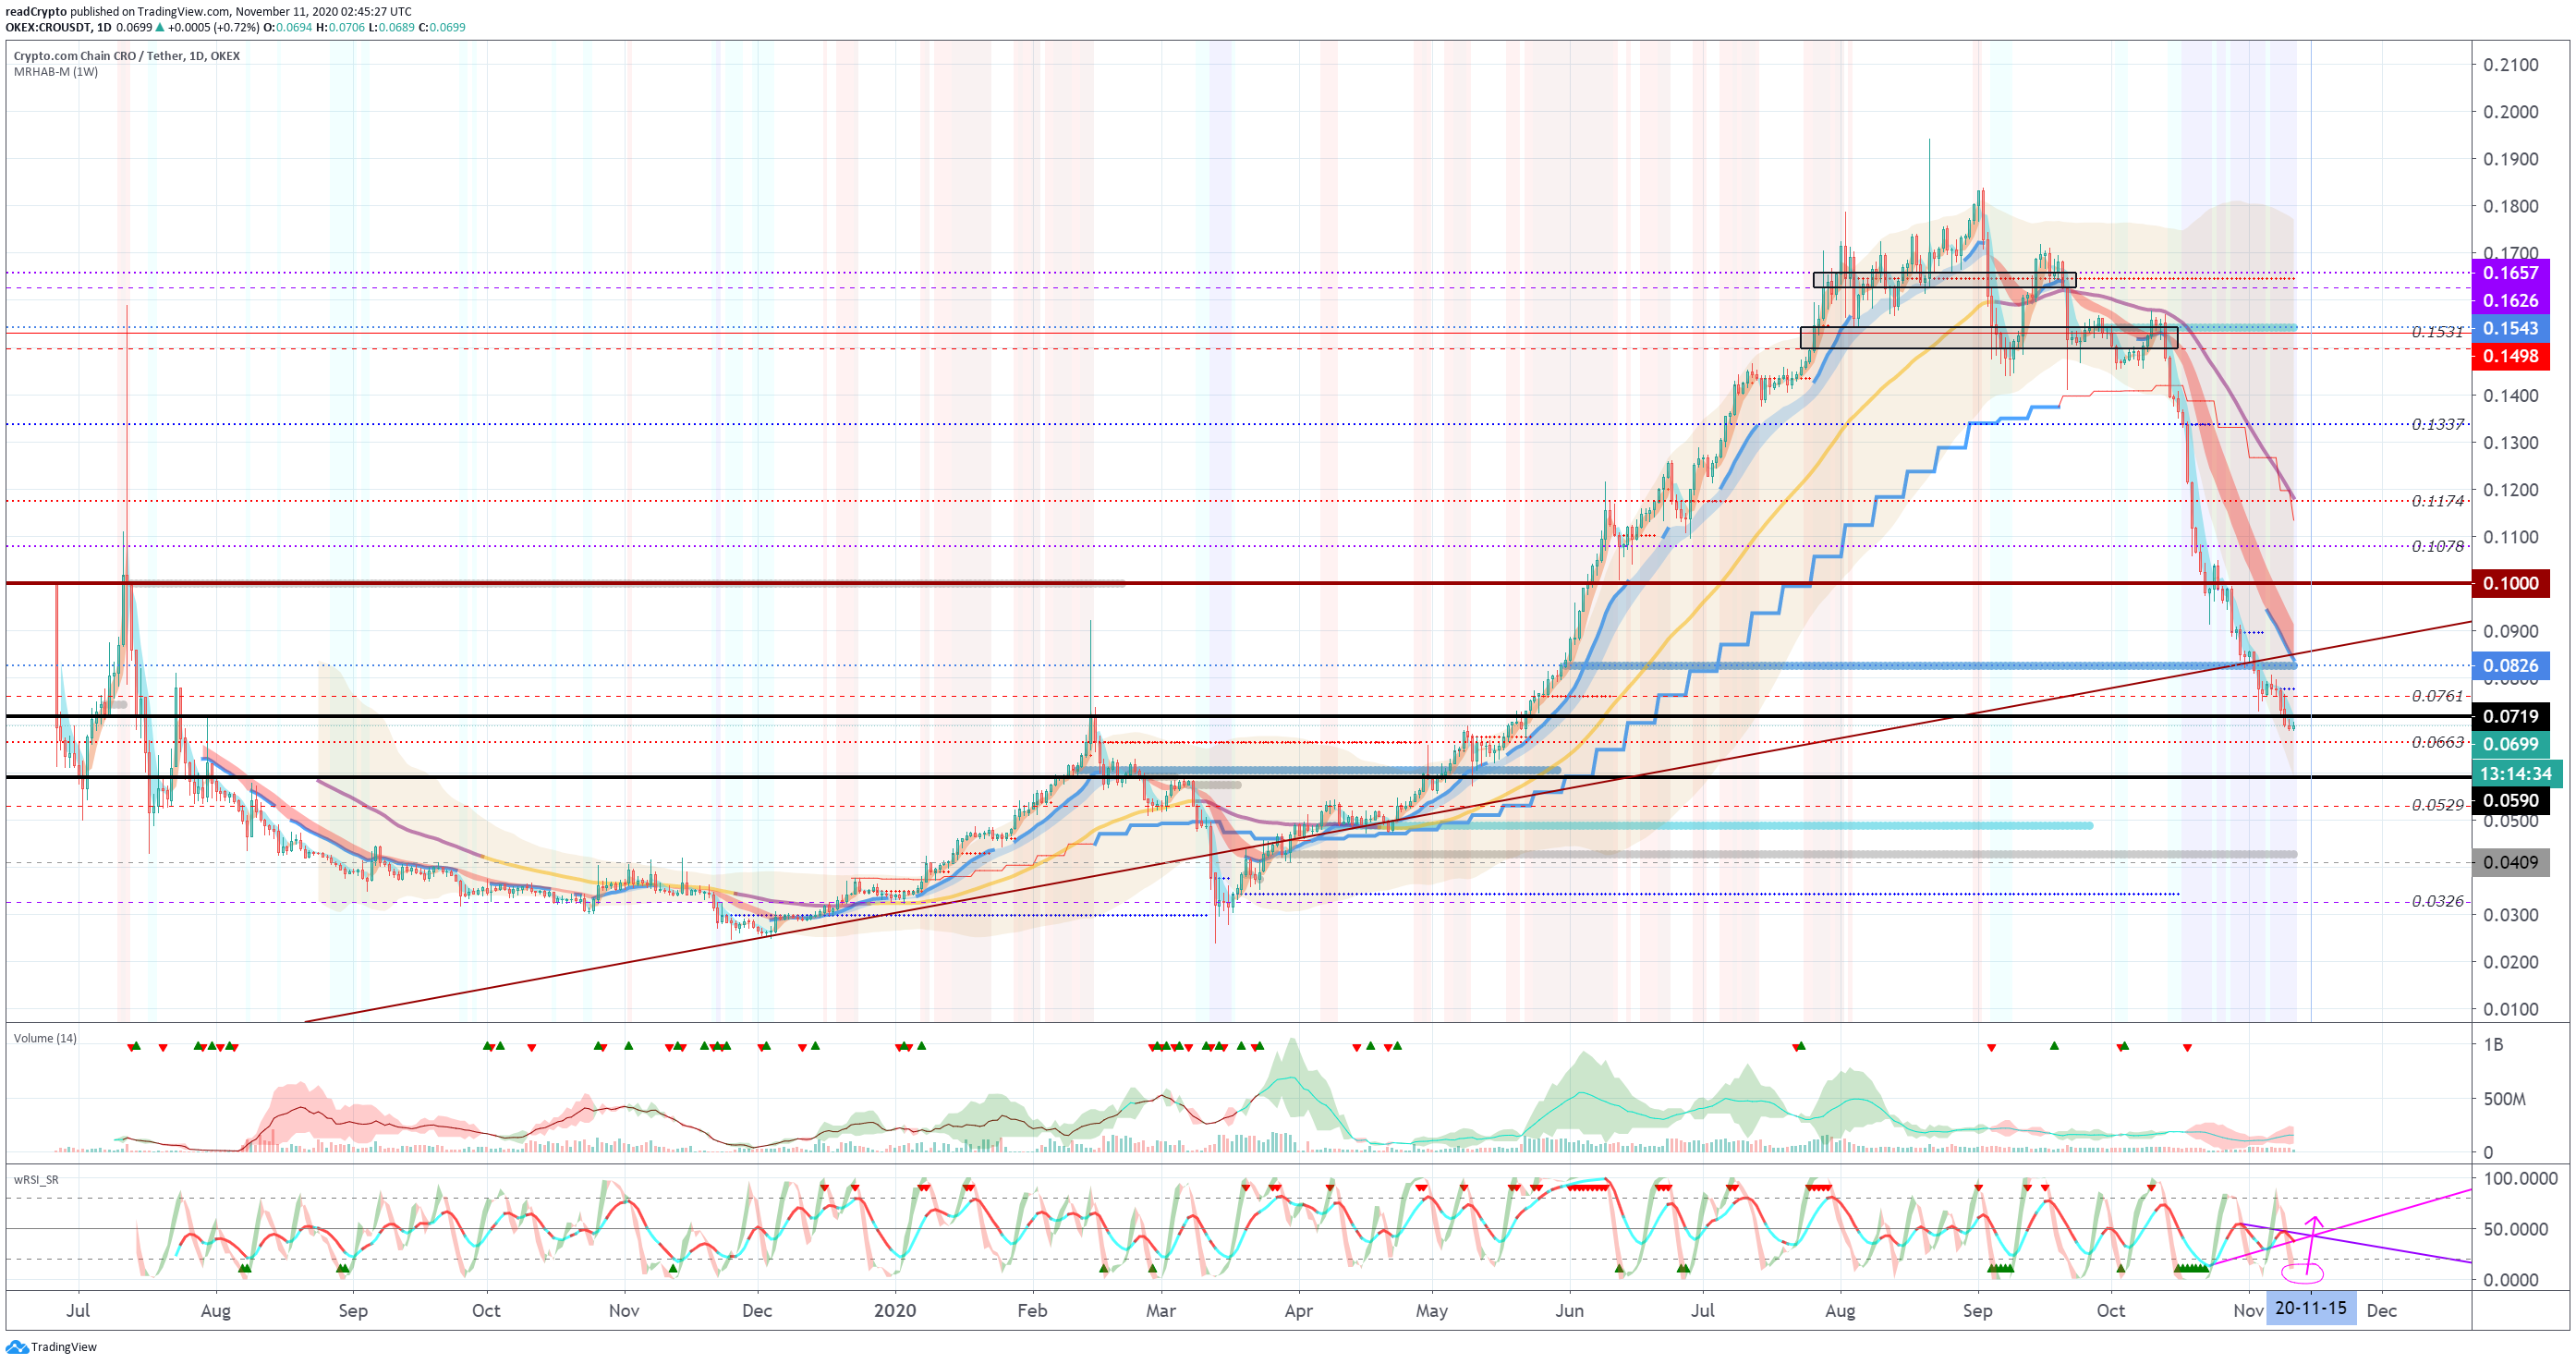Click the Feb label on time axis
This screenshot has height=1364, width=2576.
[x=1032, y=1311]
